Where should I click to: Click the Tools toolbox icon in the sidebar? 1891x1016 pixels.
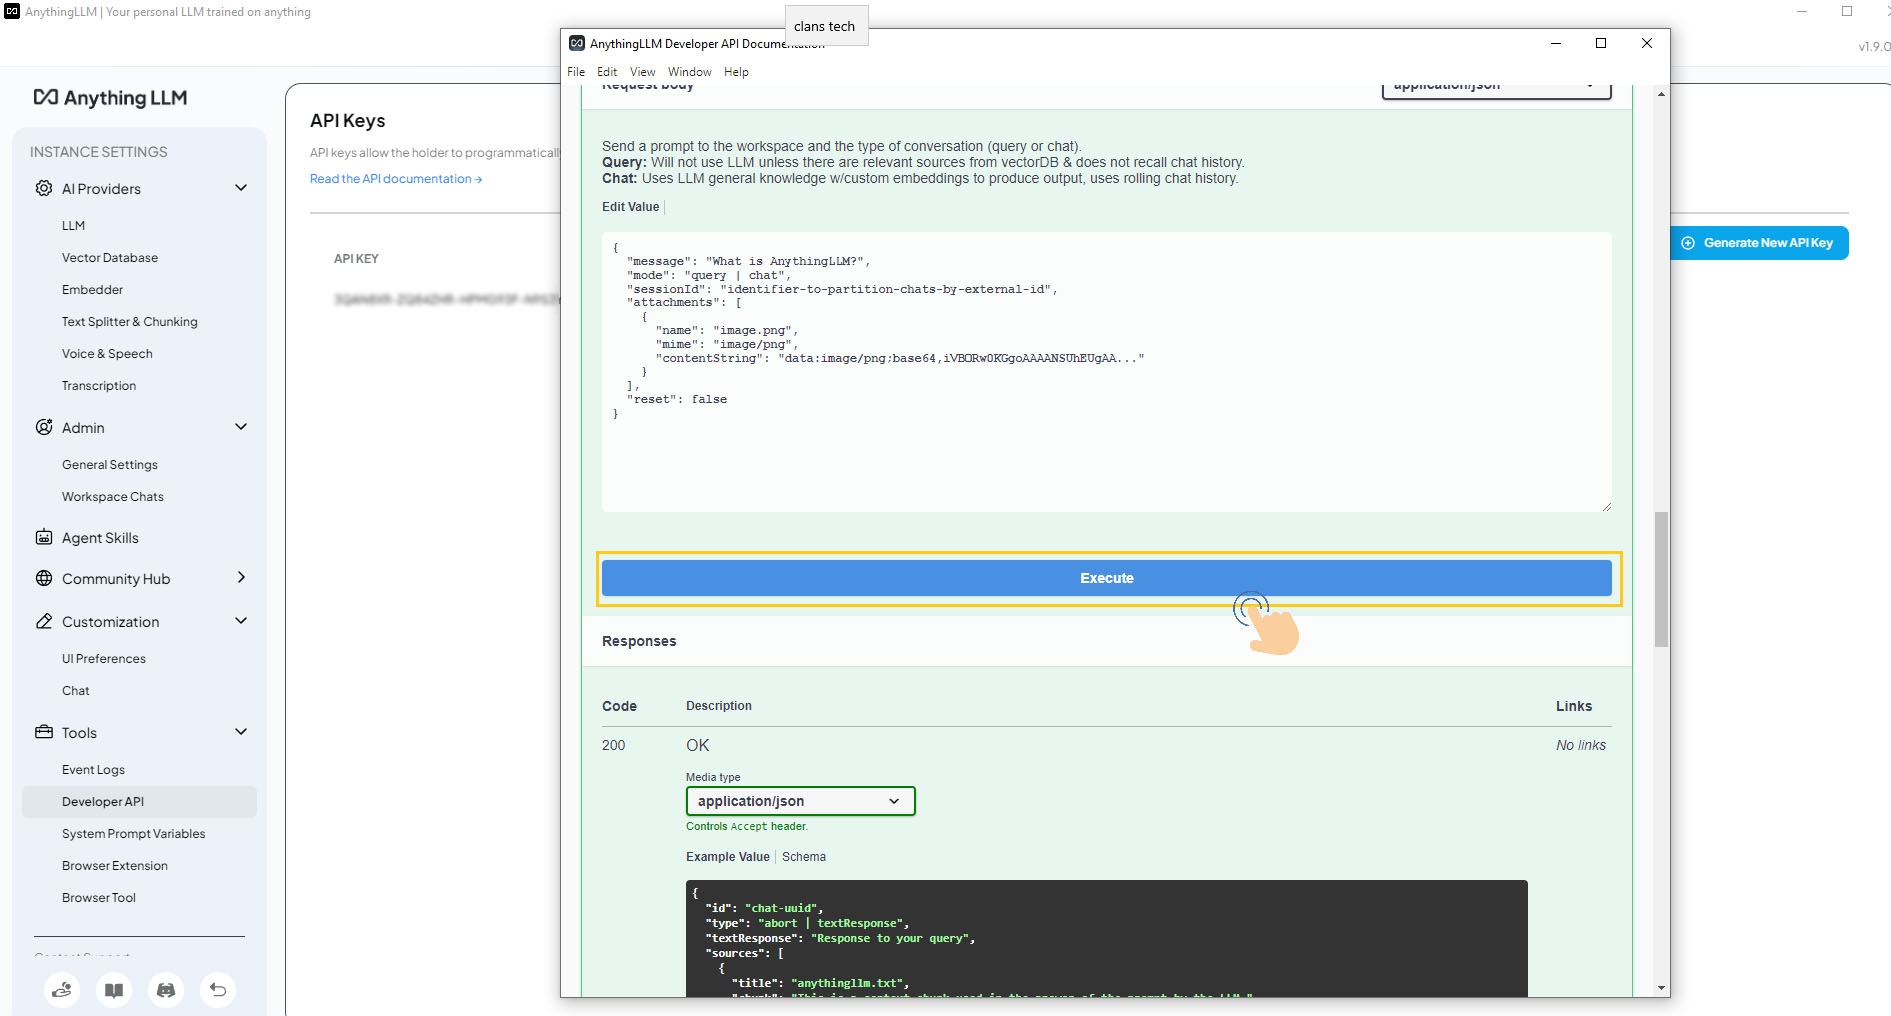point(43,732)
